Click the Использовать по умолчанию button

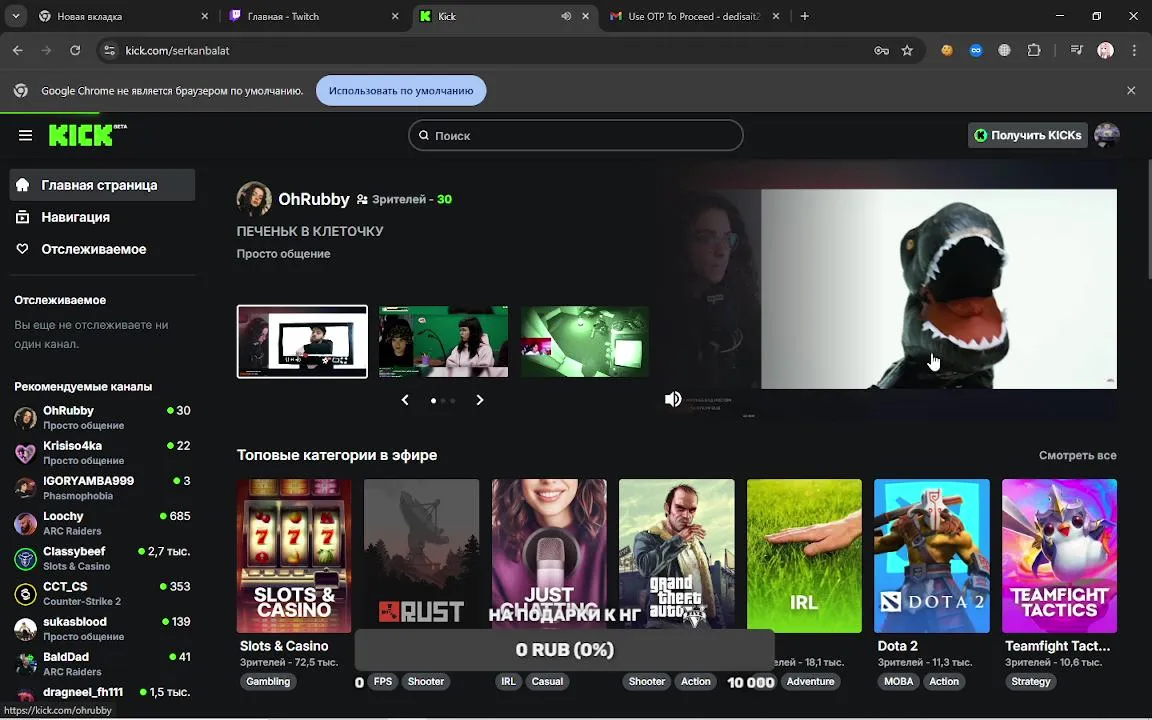point(401,90)
